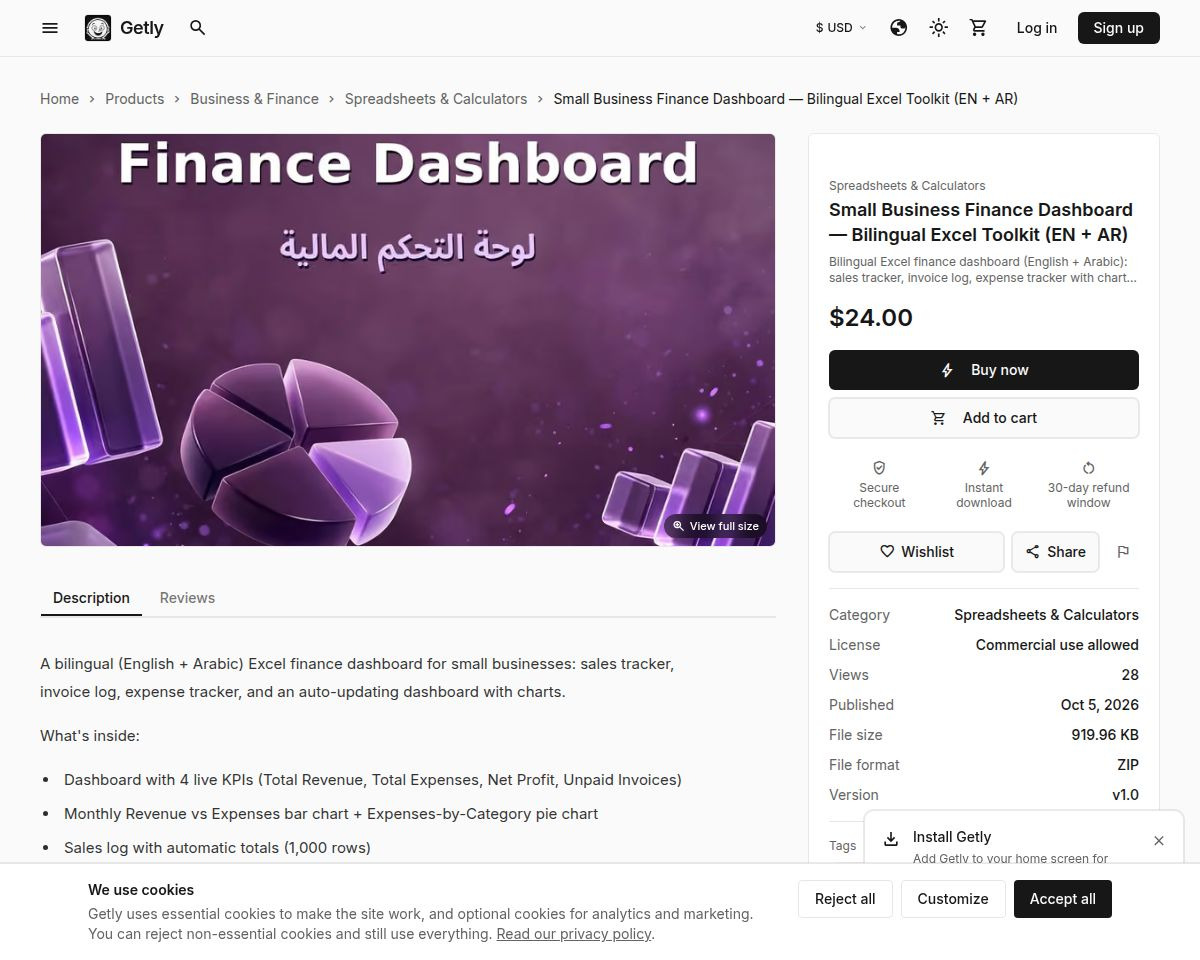This screenshot has width=1200, height=960.
Task: Click Reject all cookies
Action: (x=845, y=899)
